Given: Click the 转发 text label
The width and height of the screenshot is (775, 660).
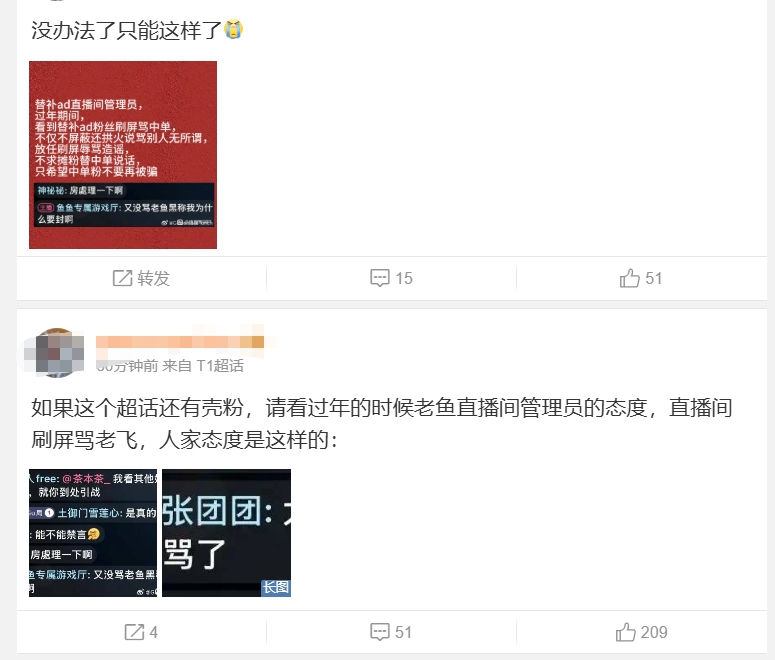Looking at the screenshot, I should pos(154,278).
